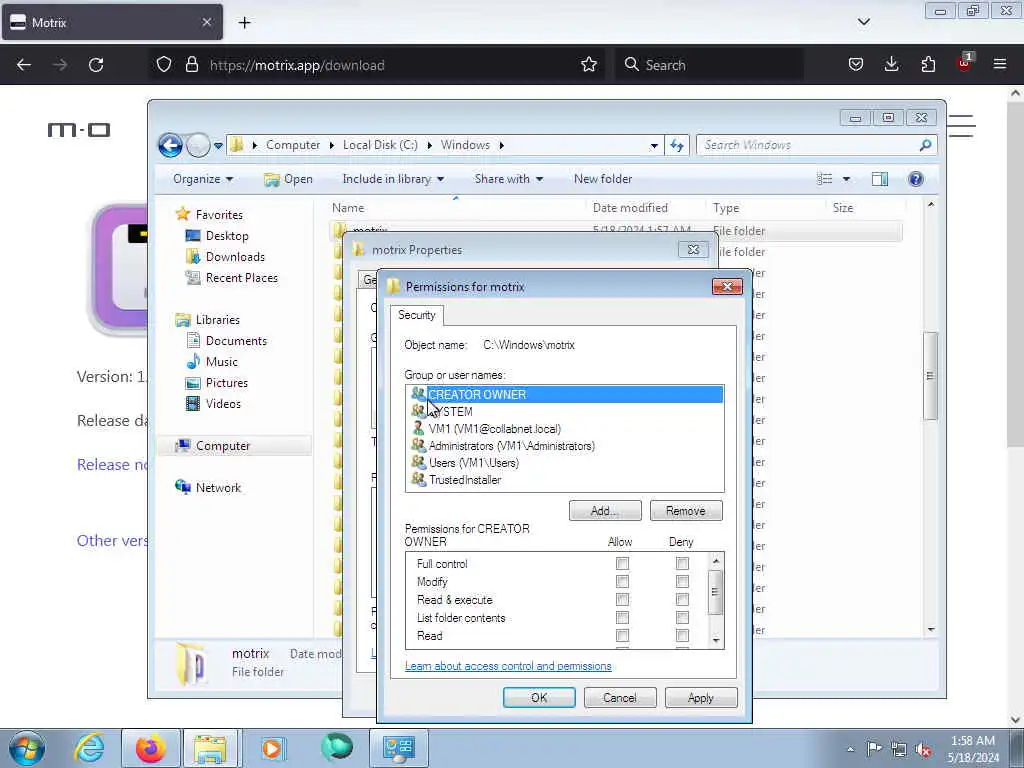Sort by the Name column header
This screenshot has width=1024, height=768.
(x=348, y=208)
